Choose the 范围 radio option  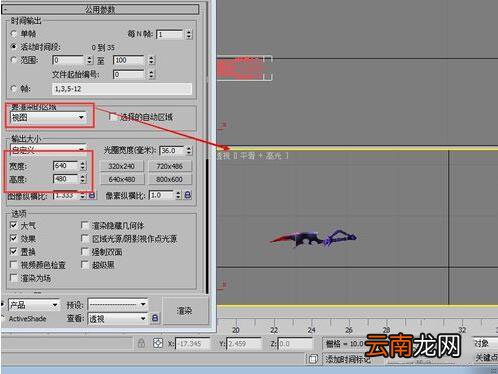(14, 60)
